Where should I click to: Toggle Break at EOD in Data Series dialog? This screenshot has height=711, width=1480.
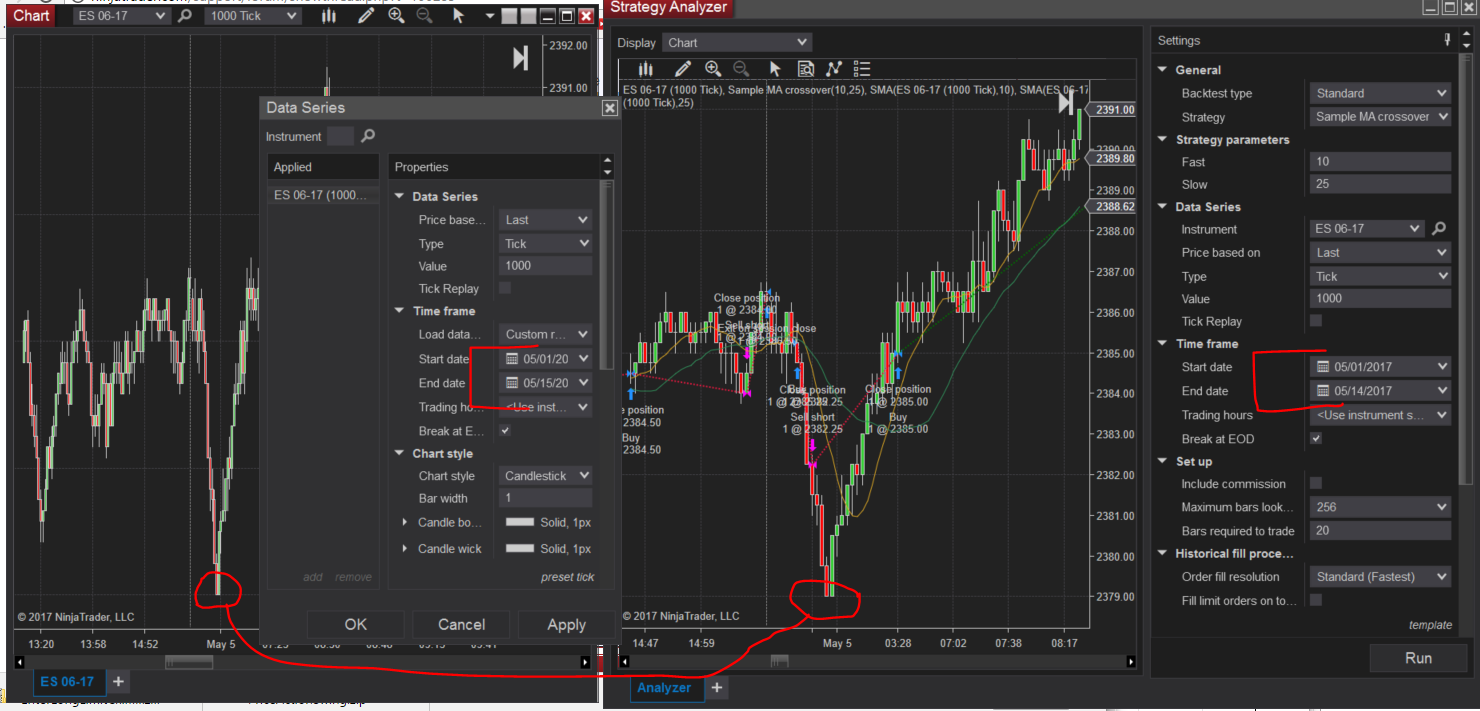tap(505, 431)
